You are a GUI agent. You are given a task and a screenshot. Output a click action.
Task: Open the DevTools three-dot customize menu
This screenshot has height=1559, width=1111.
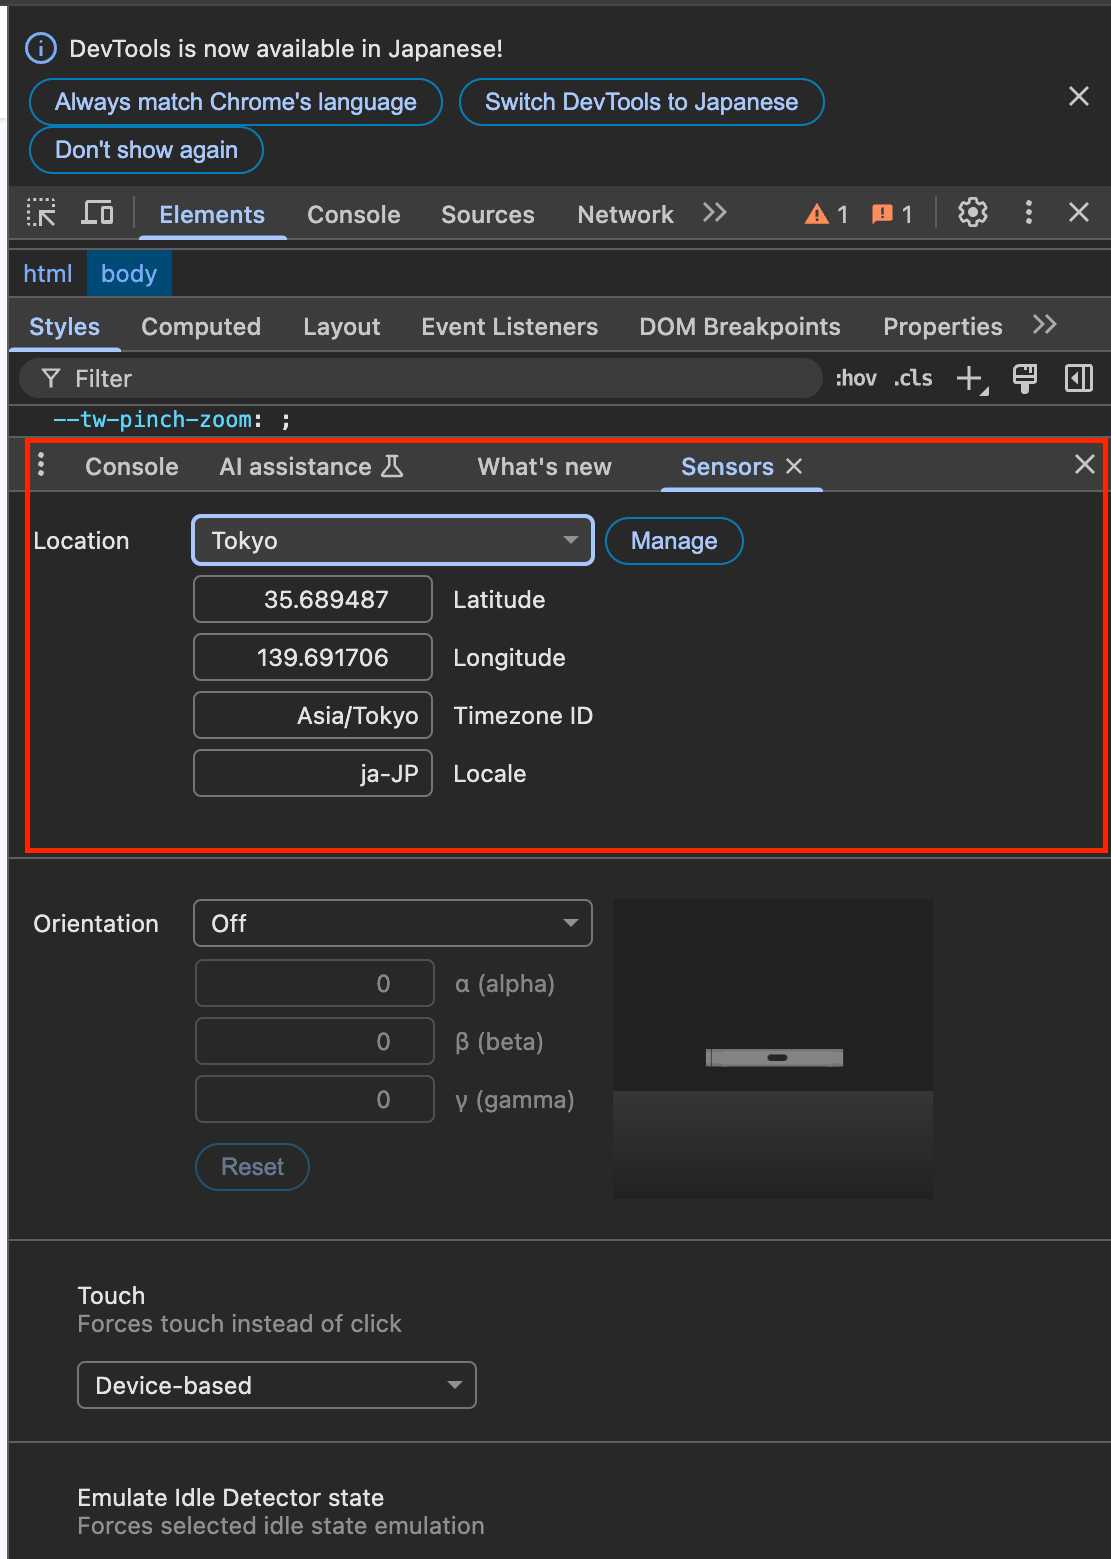click(1028, 213)
